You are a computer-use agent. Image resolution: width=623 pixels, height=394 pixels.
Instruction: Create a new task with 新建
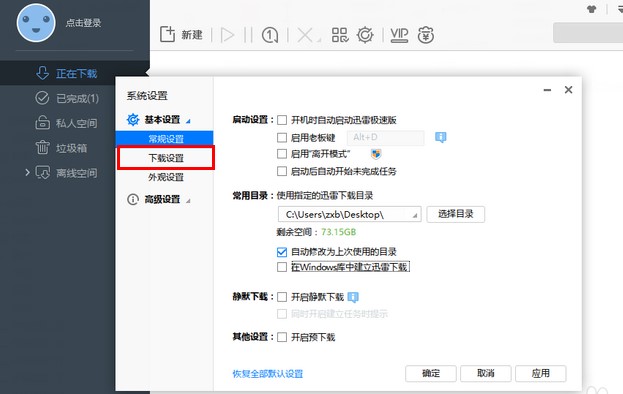coord(181,35)
